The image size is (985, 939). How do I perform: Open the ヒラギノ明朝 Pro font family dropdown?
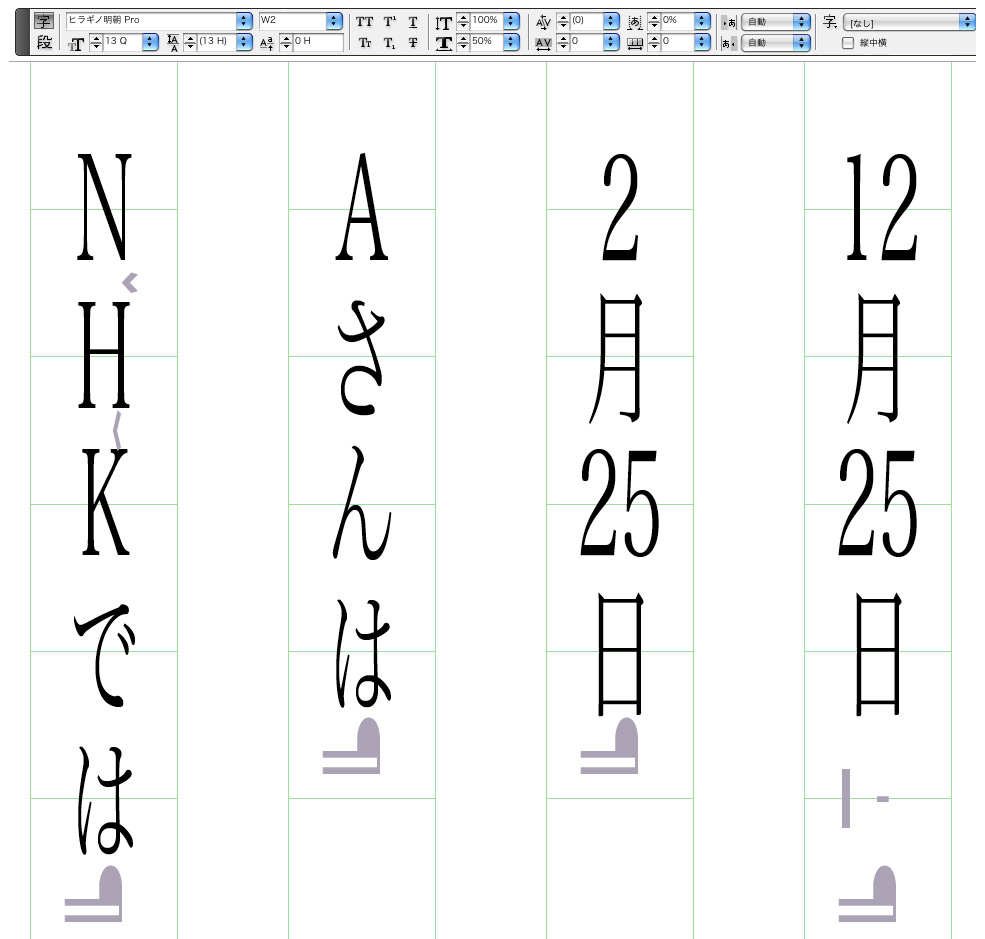[244, 21]
